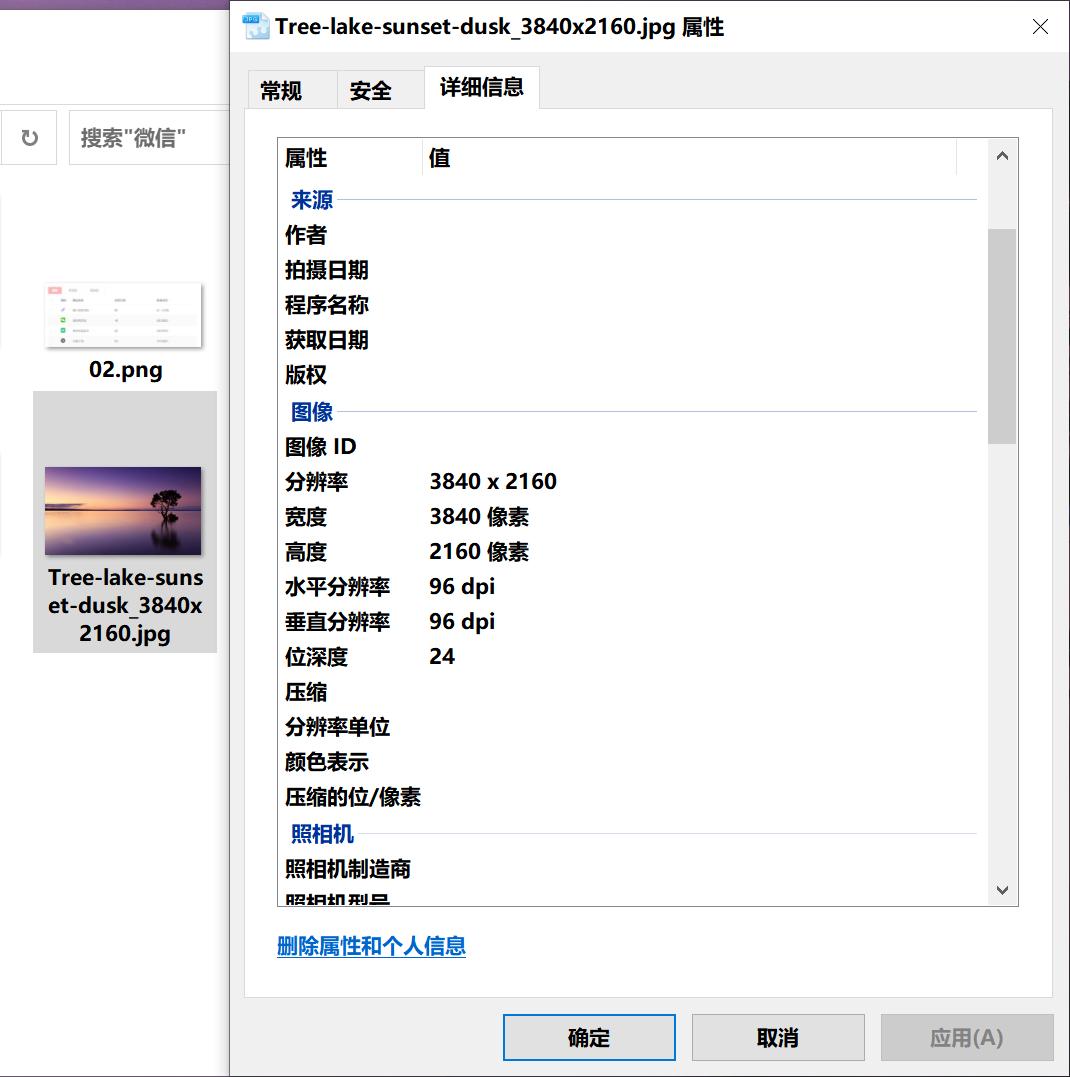Image resolution: width=1070 pixels, height=1077 pixels.
Task: Close the properties dialog with the X
Action: (1040, 27)
